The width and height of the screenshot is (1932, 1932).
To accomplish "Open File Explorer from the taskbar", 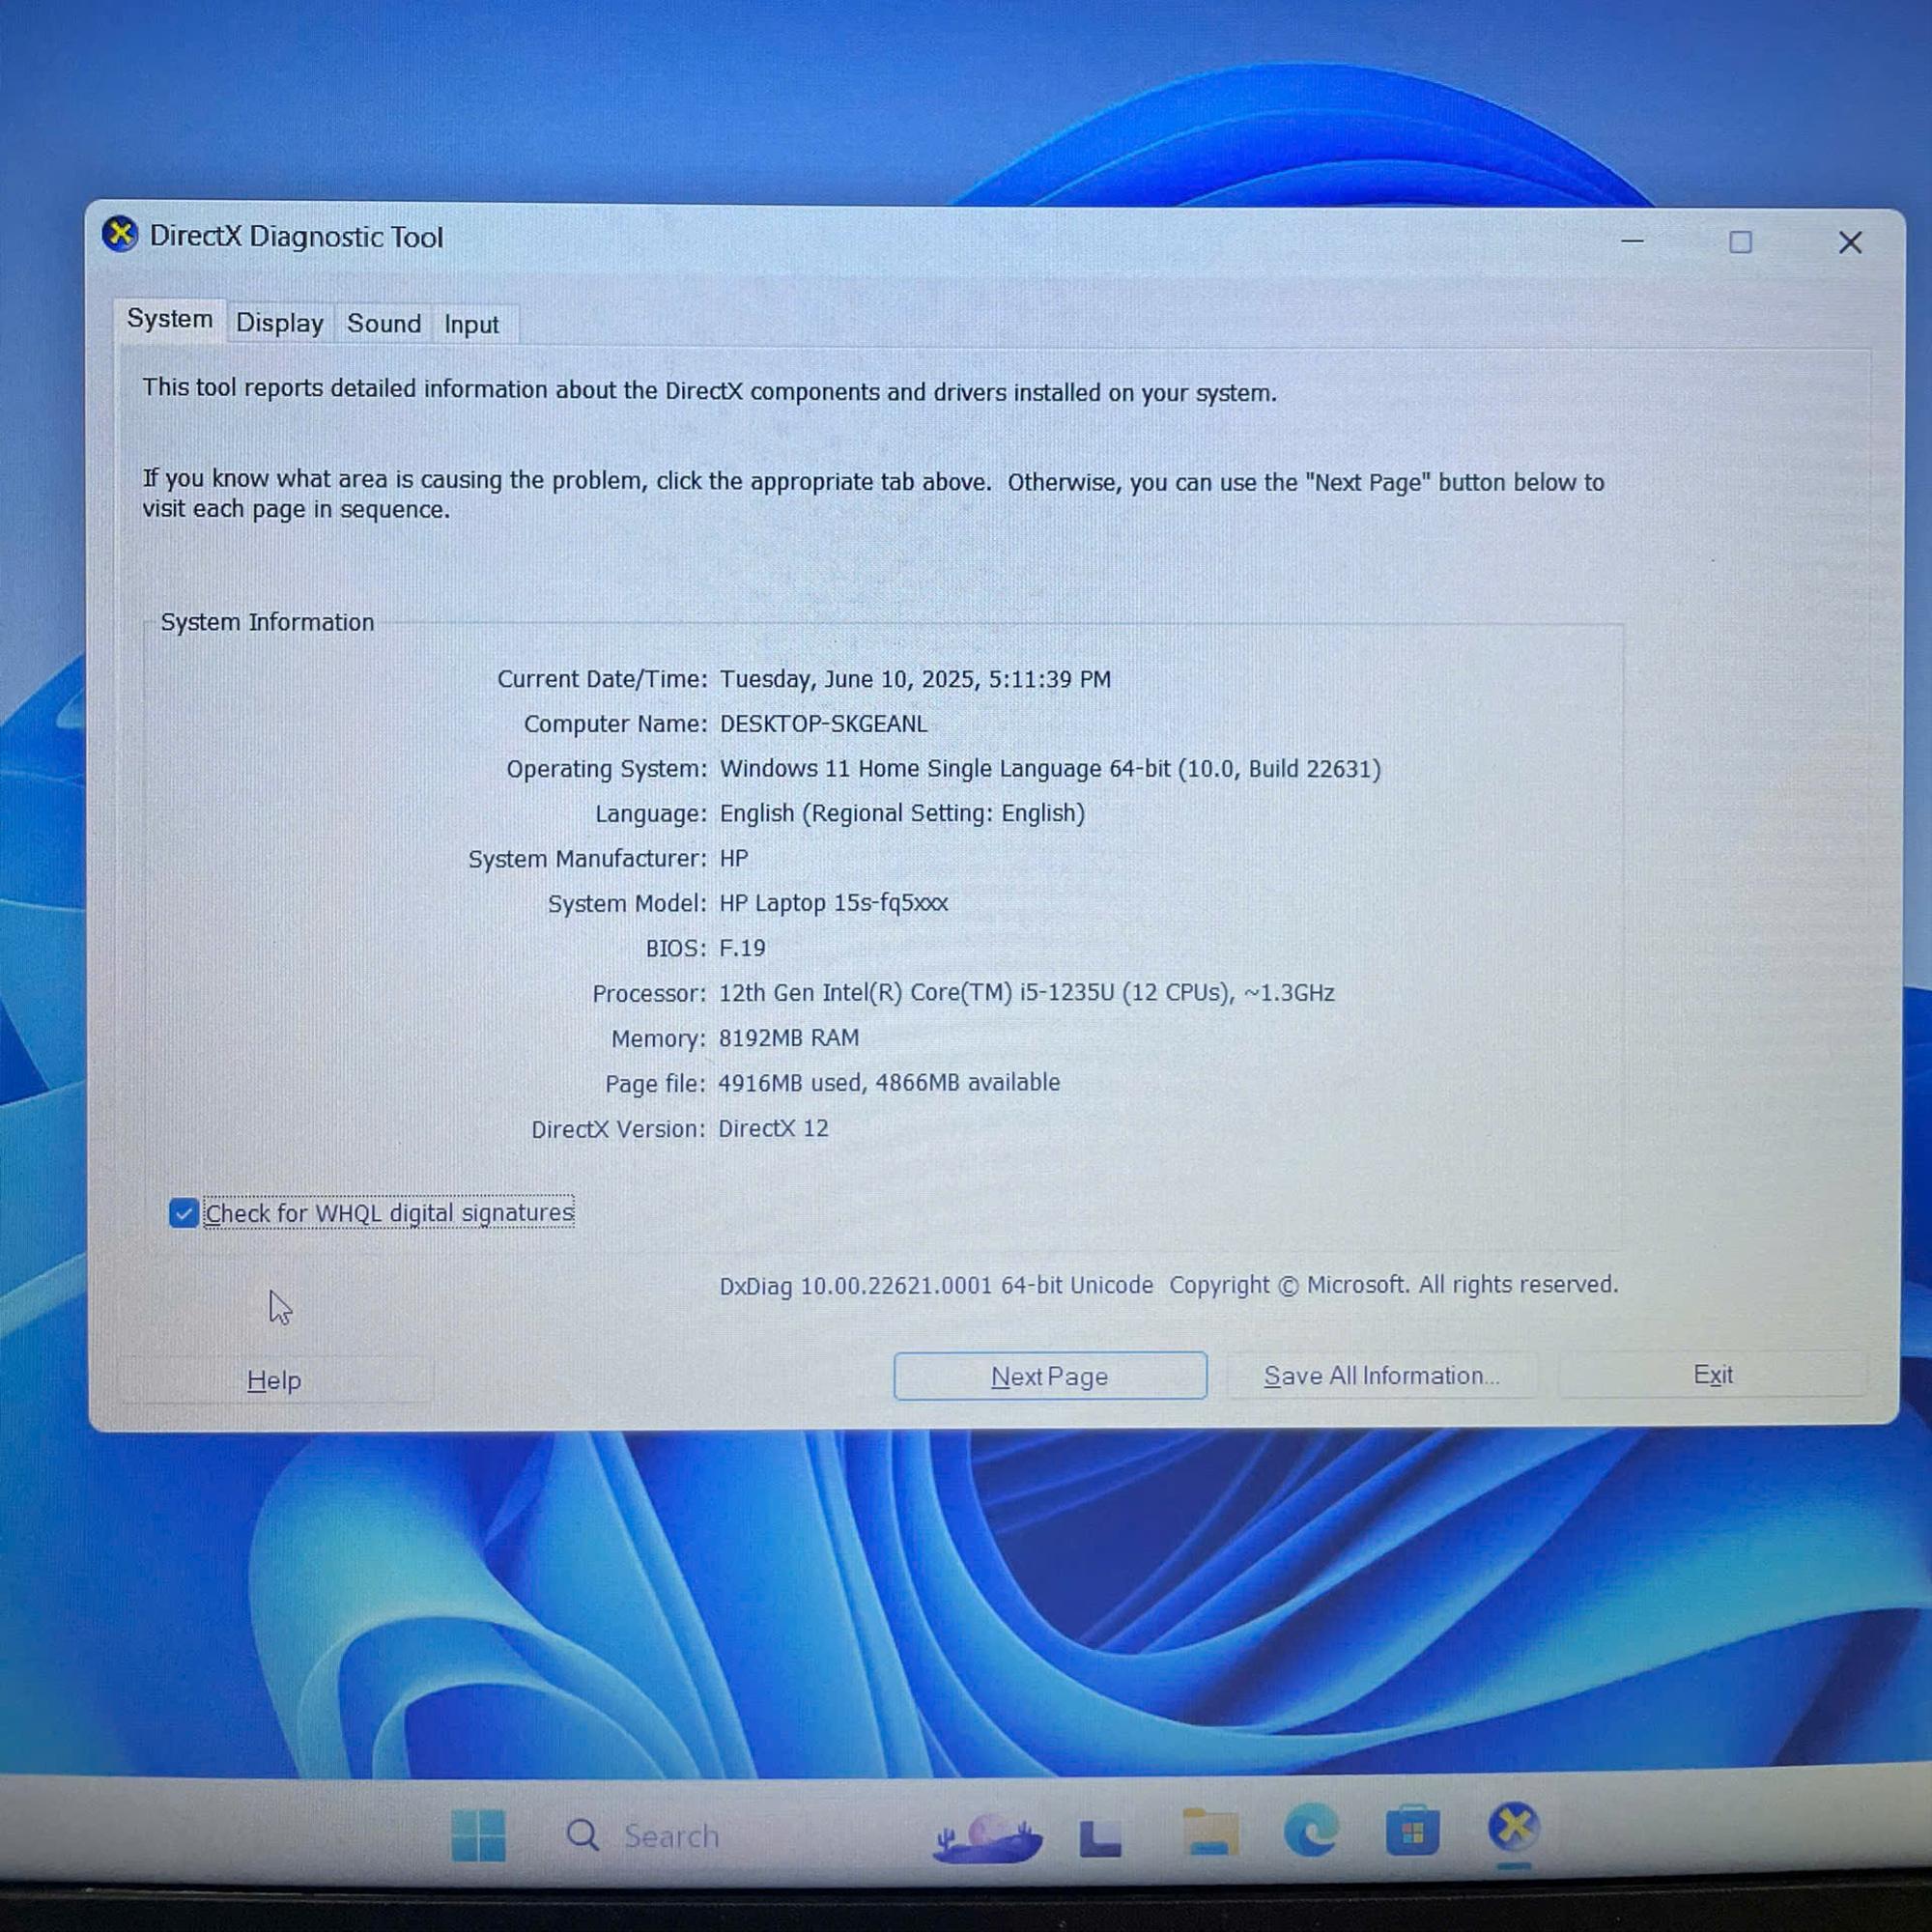I will (1210, 1832).
